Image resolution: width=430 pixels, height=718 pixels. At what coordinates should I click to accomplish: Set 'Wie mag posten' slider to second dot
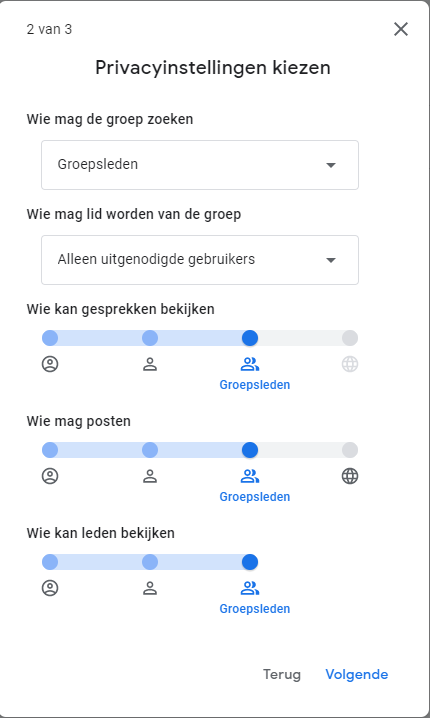(x=150, y=450)
